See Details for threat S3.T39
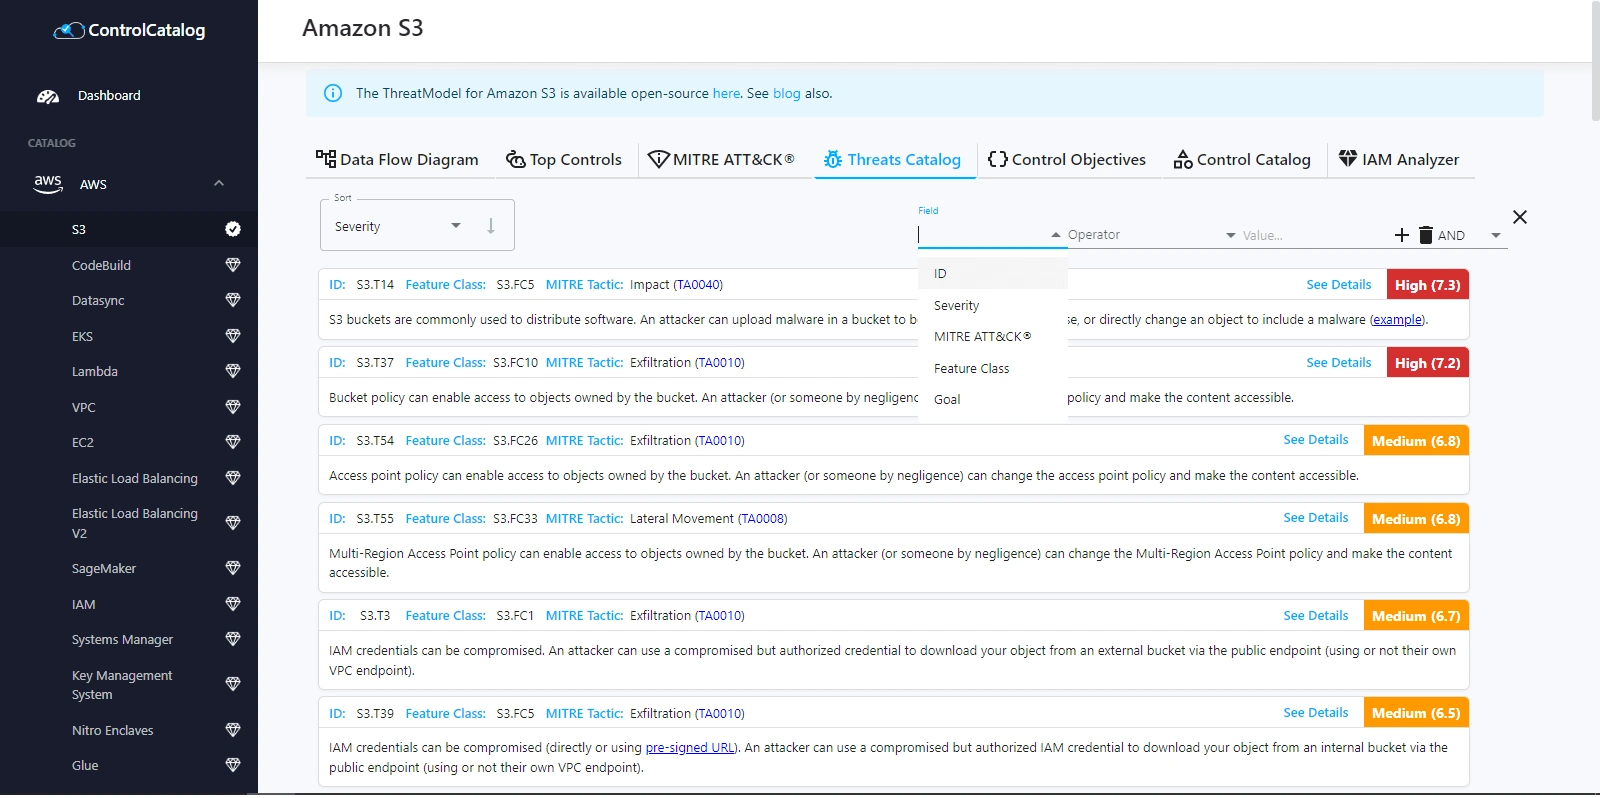 pyautogui.click(x=1316, y=713)
